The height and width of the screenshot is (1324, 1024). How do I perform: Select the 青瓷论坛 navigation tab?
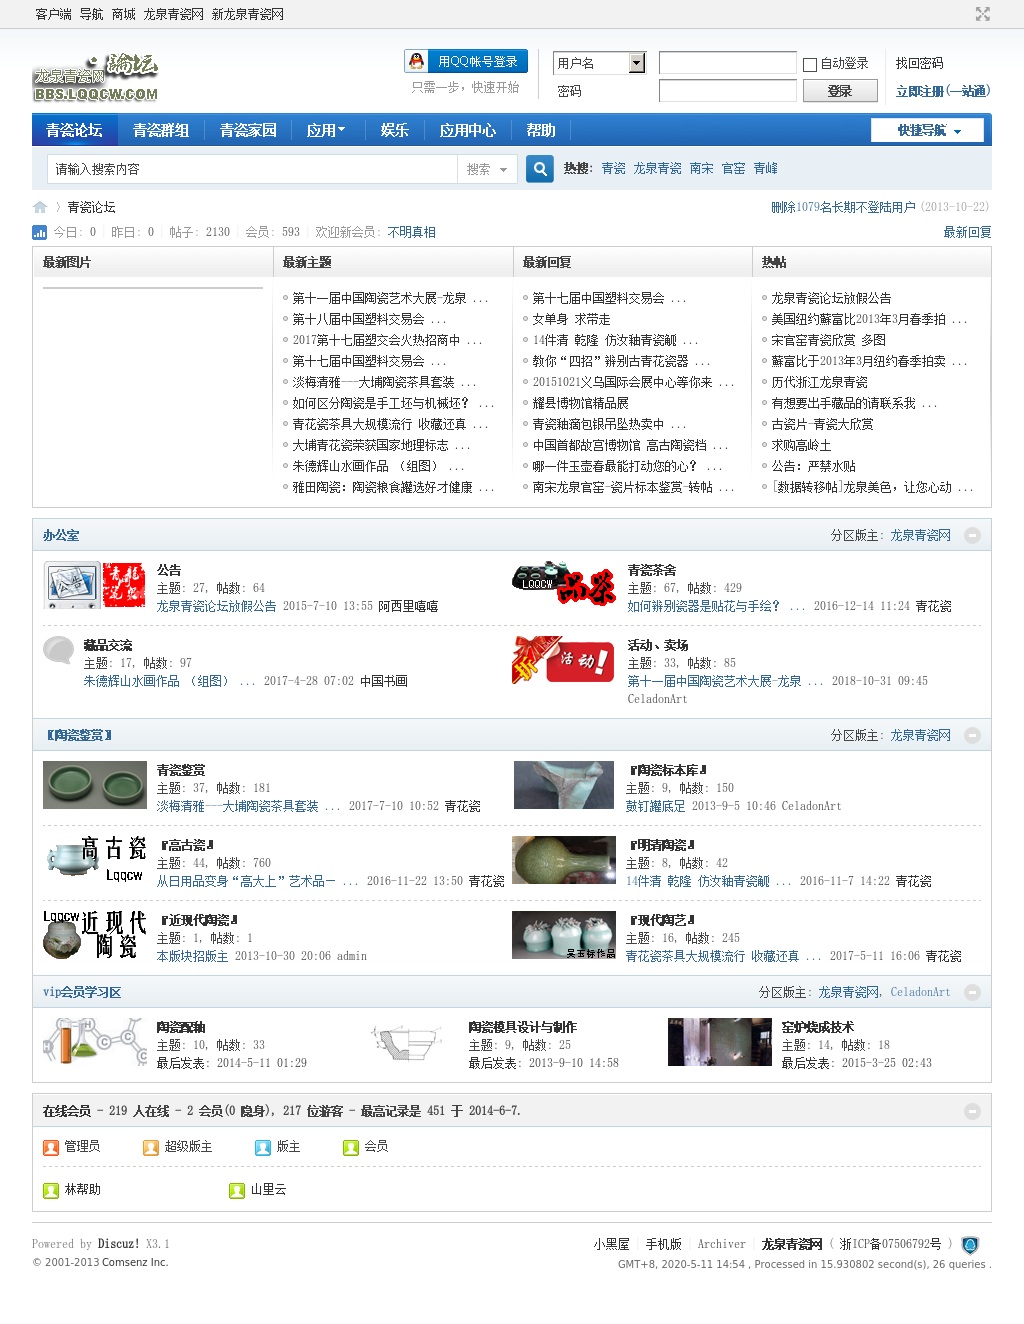pyautogui.click(x=74, y=130)
